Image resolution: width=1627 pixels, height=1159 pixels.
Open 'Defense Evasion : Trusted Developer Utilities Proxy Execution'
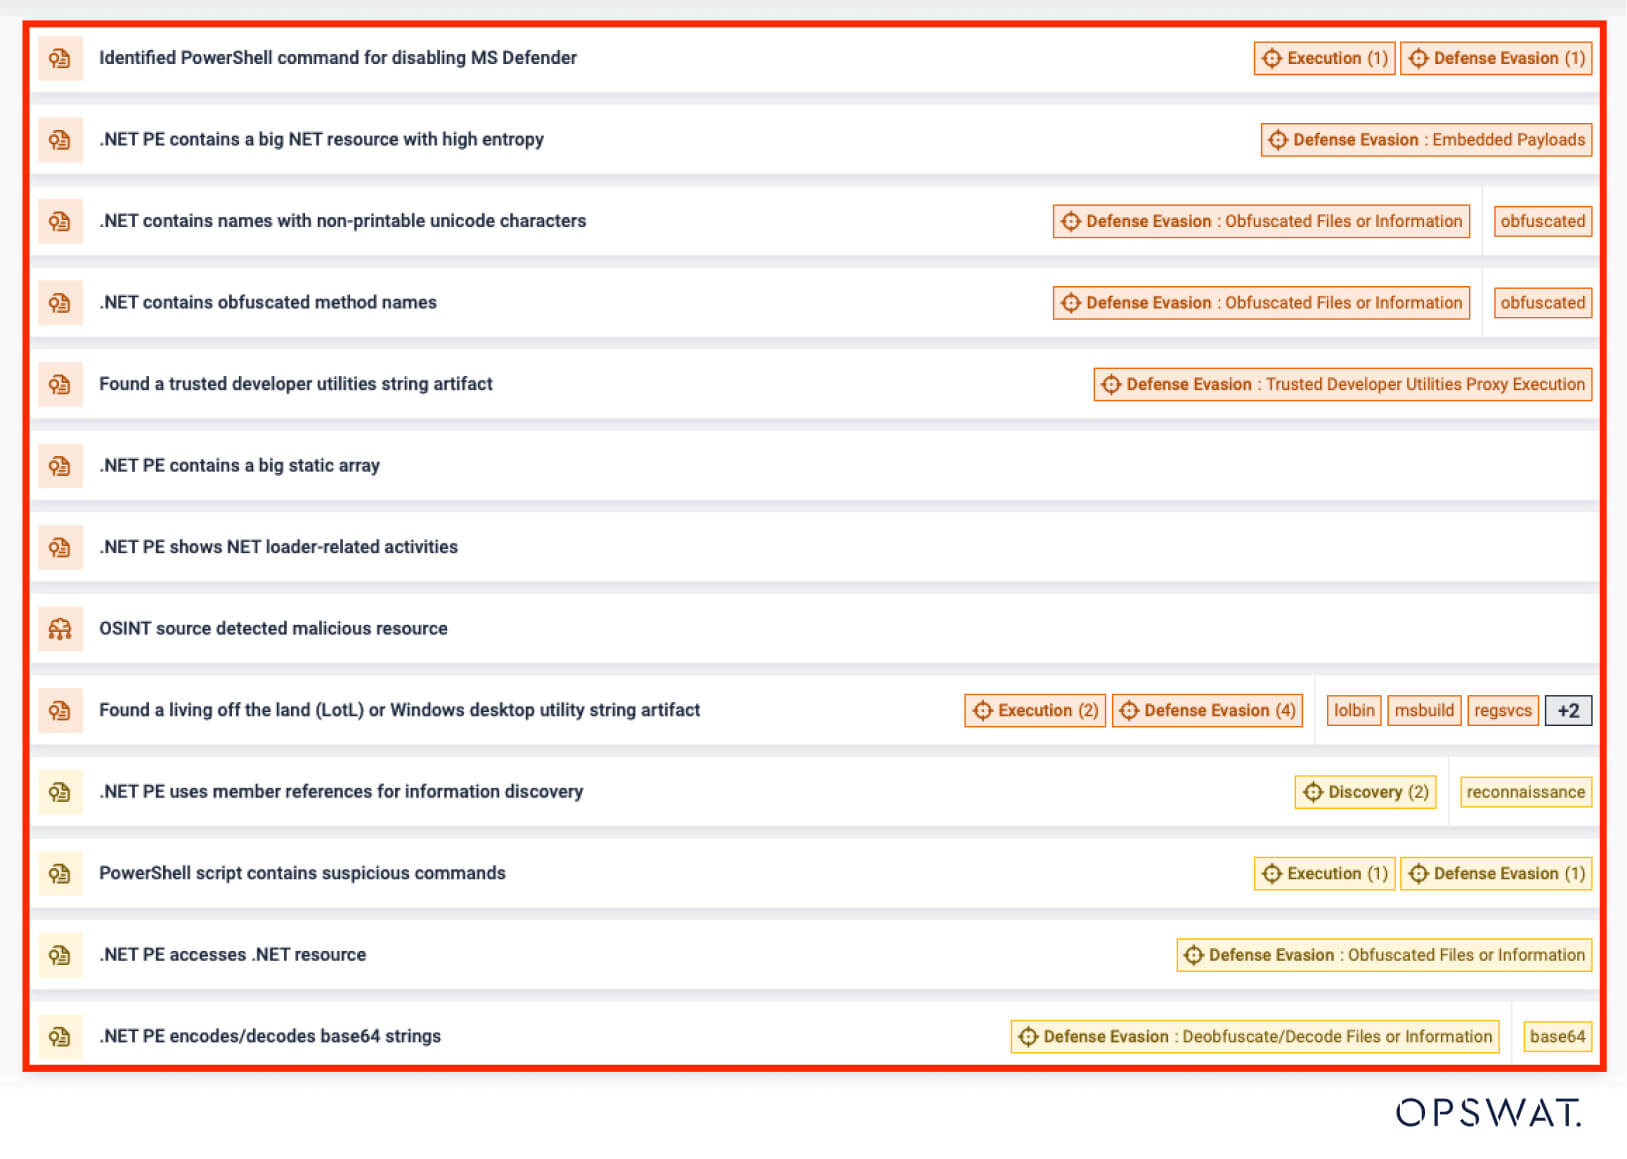pyautogui.click(x=1342, y=384)
